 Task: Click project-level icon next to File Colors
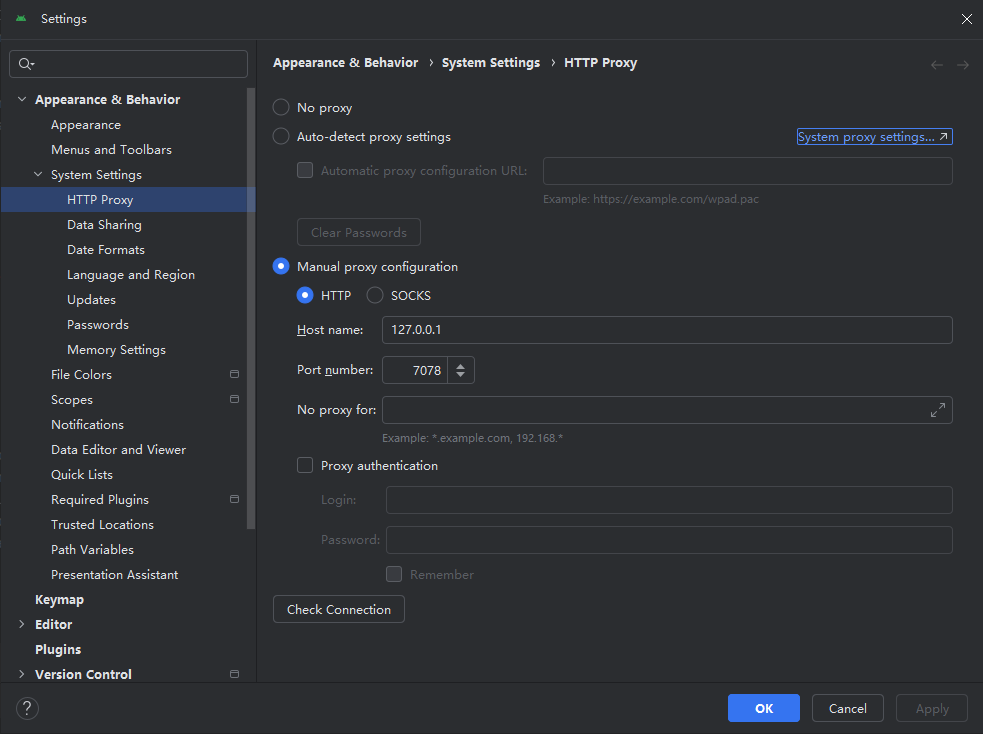[234, 374]
